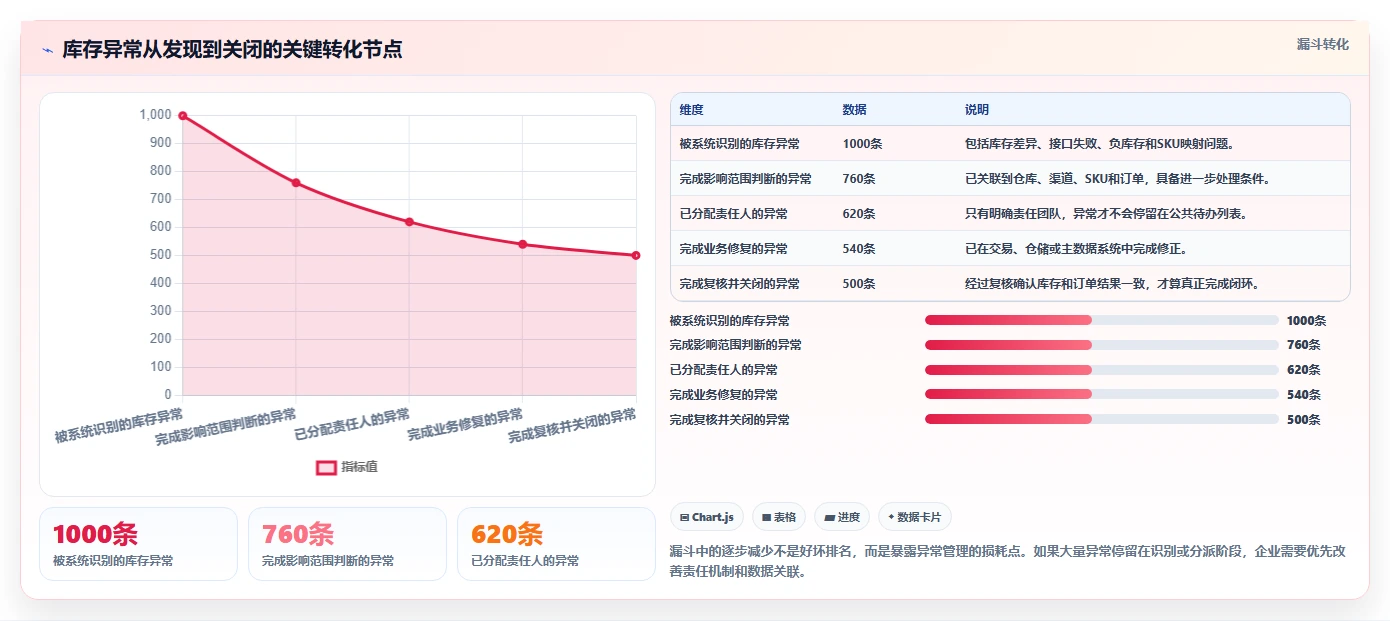Open the 760条 stat card
The width and height of the screenshot is (1390, 621).
[347, 544]
